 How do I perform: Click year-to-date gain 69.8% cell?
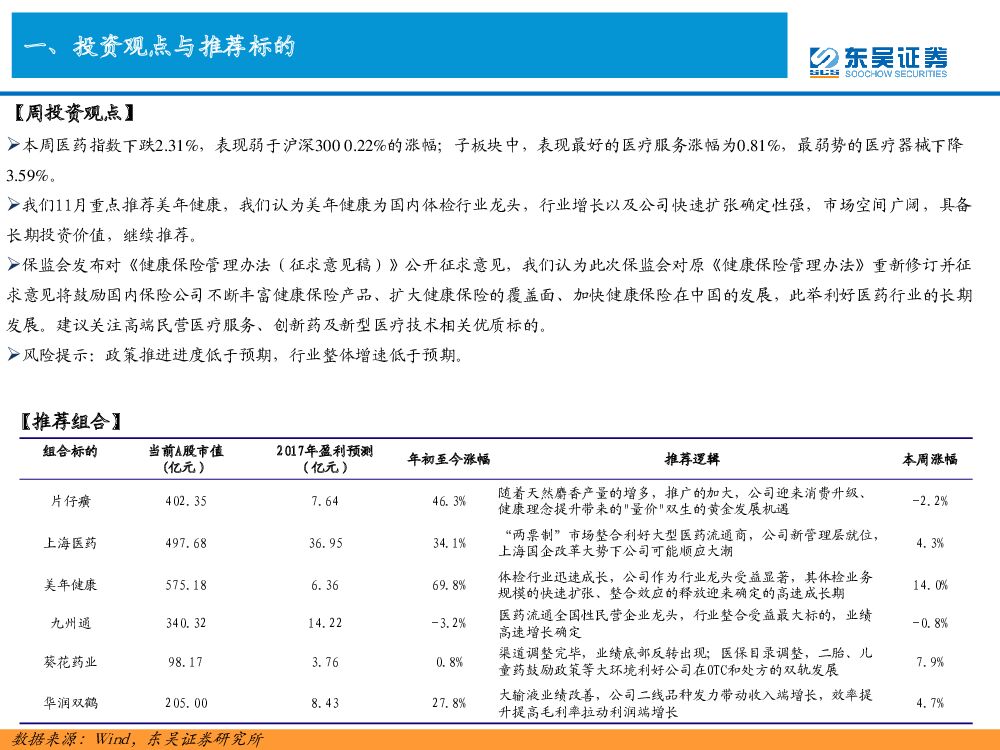(449, 585)
